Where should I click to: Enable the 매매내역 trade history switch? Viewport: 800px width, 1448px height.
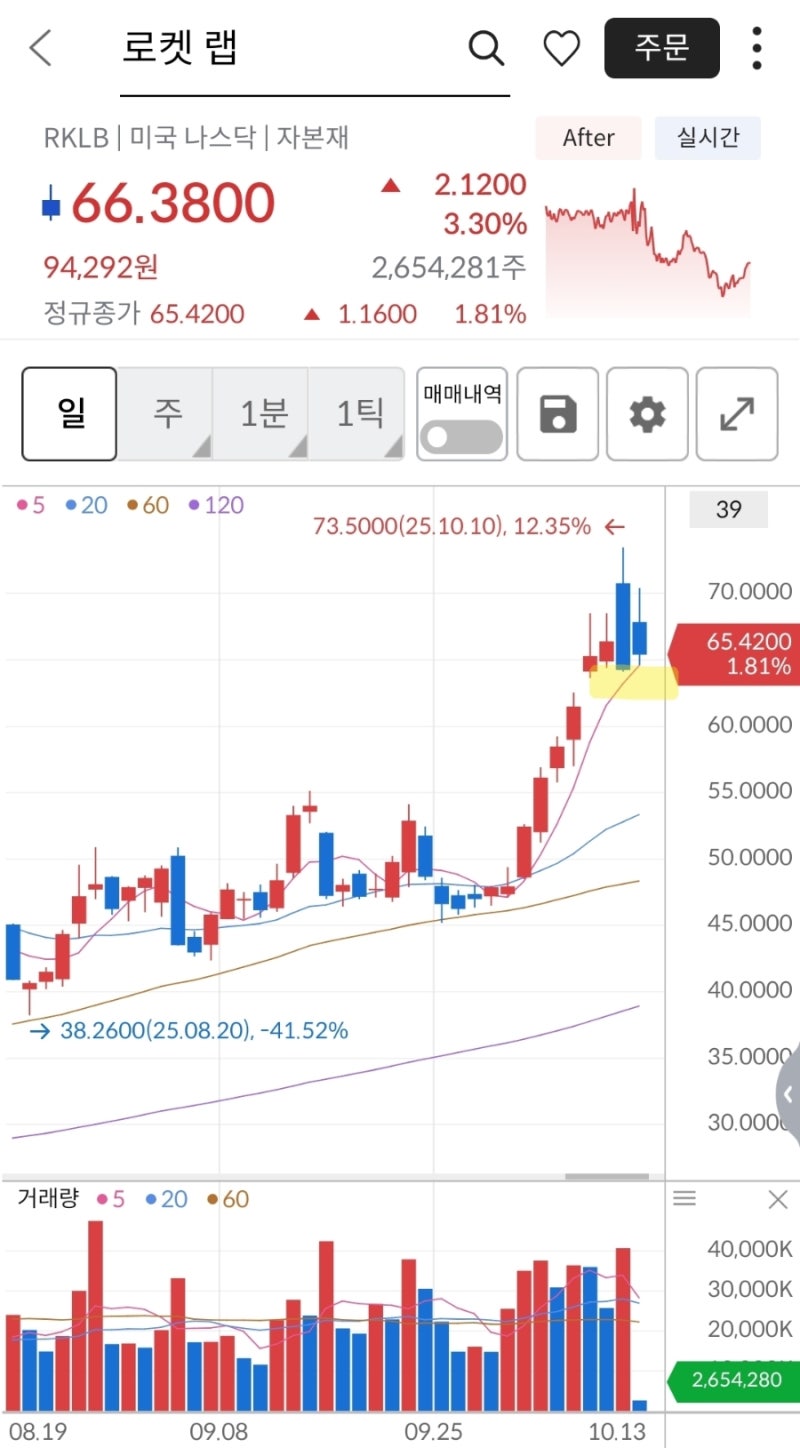pyautogui.click(x=461, y=432)
